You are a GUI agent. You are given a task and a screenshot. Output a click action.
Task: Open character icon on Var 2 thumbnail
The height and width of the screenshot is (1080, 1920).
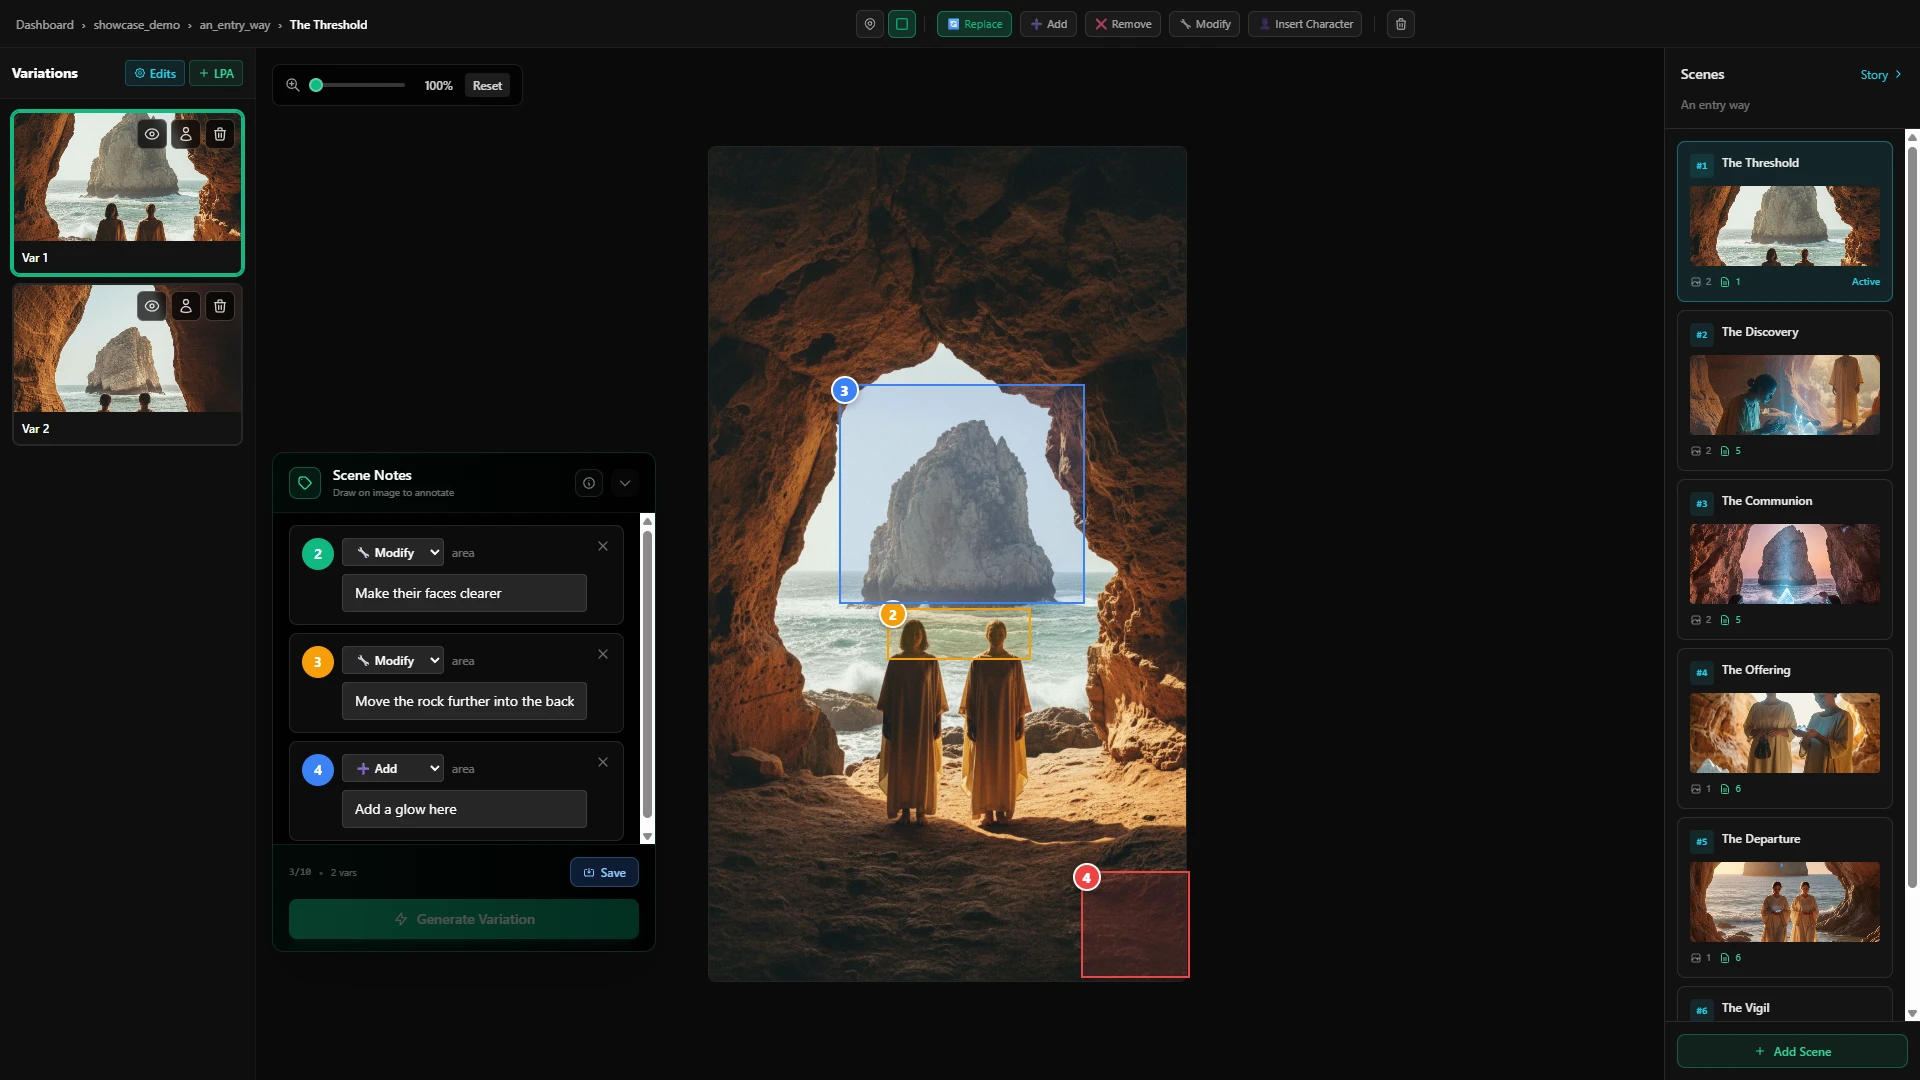pos(186,306)
